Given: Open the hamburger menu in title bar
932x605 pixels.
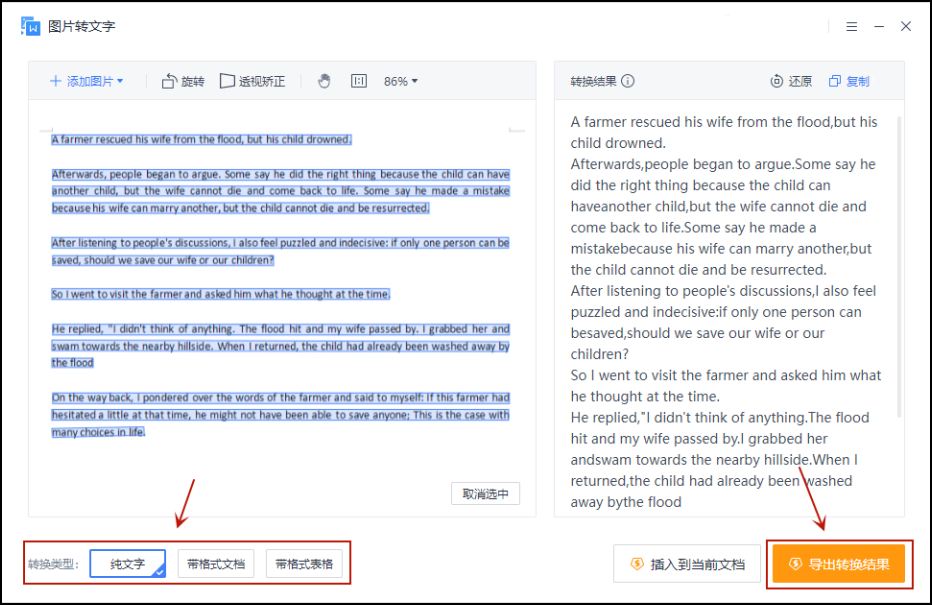Looking at the screenshot, I should click(851, 27).
